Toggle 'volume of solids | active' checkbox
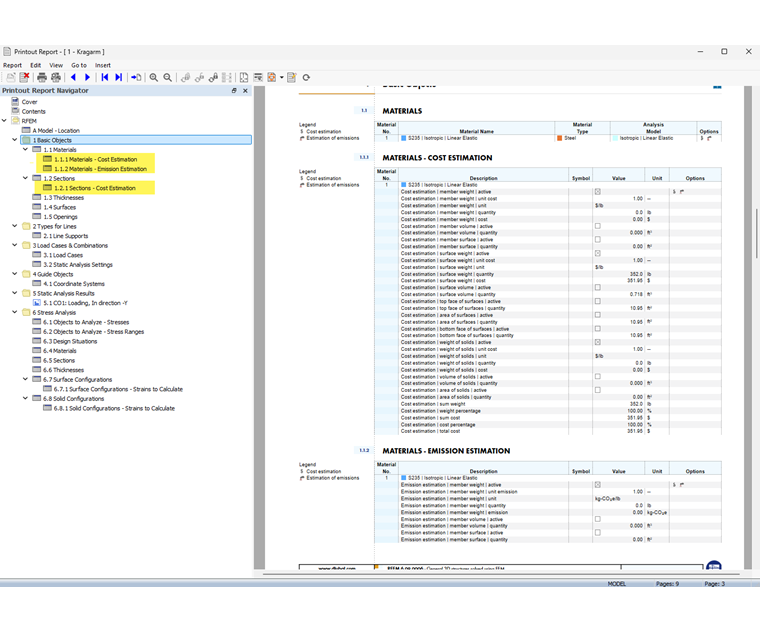 tap(598, 377)
